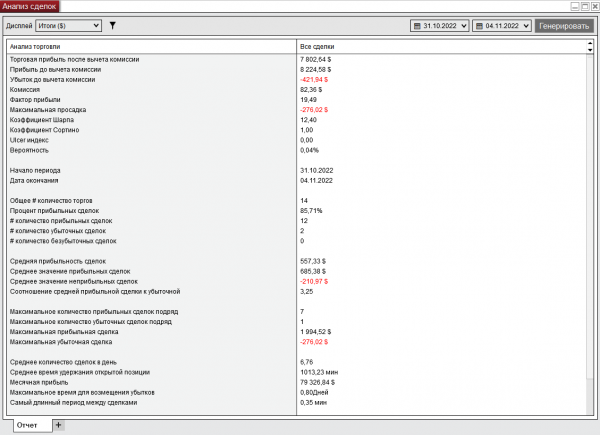Select the value 557,33 $
This screenshot has height=435, width=600.
(x=313, y=261)
